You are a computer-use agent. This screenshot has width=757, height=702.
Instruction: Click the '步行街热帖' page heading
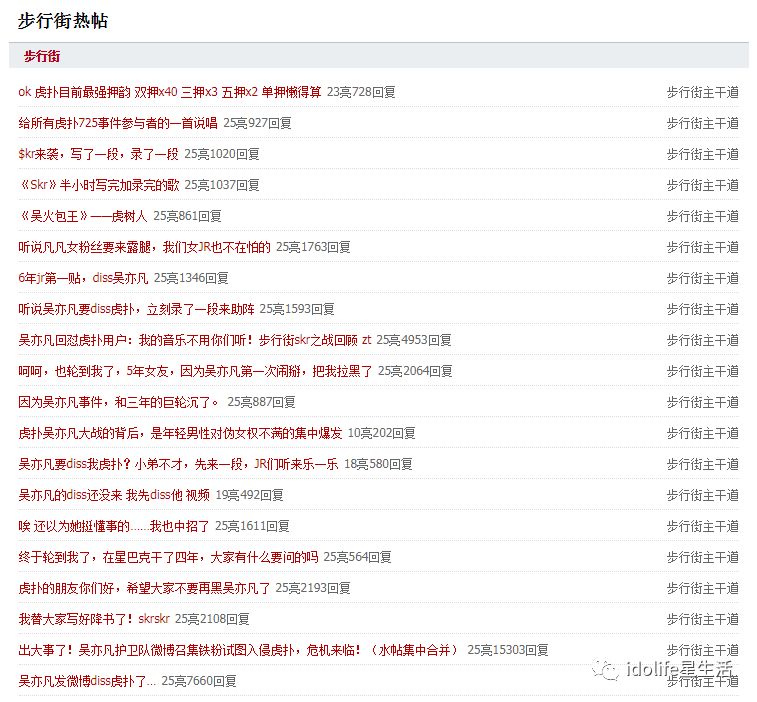point(63,21)
